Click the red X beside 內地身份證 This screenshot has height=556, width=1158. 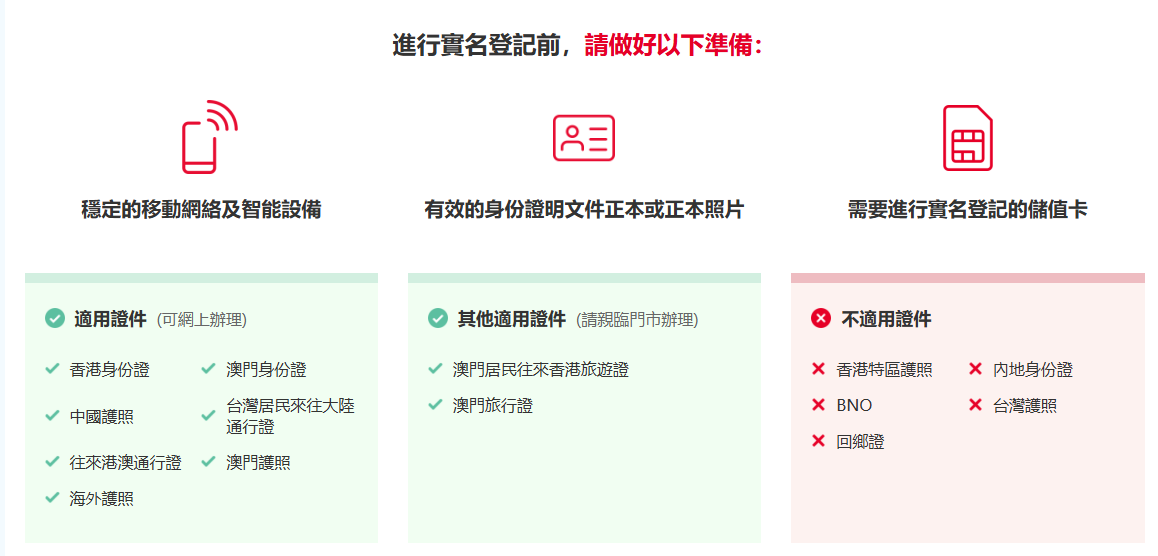(975, 369)
